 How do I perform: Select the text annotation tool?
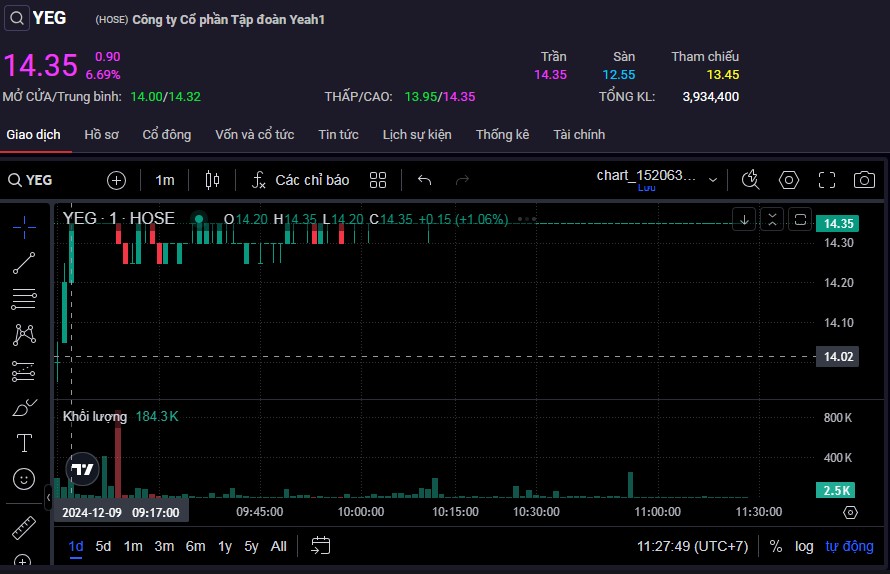[x=24, y=442]
